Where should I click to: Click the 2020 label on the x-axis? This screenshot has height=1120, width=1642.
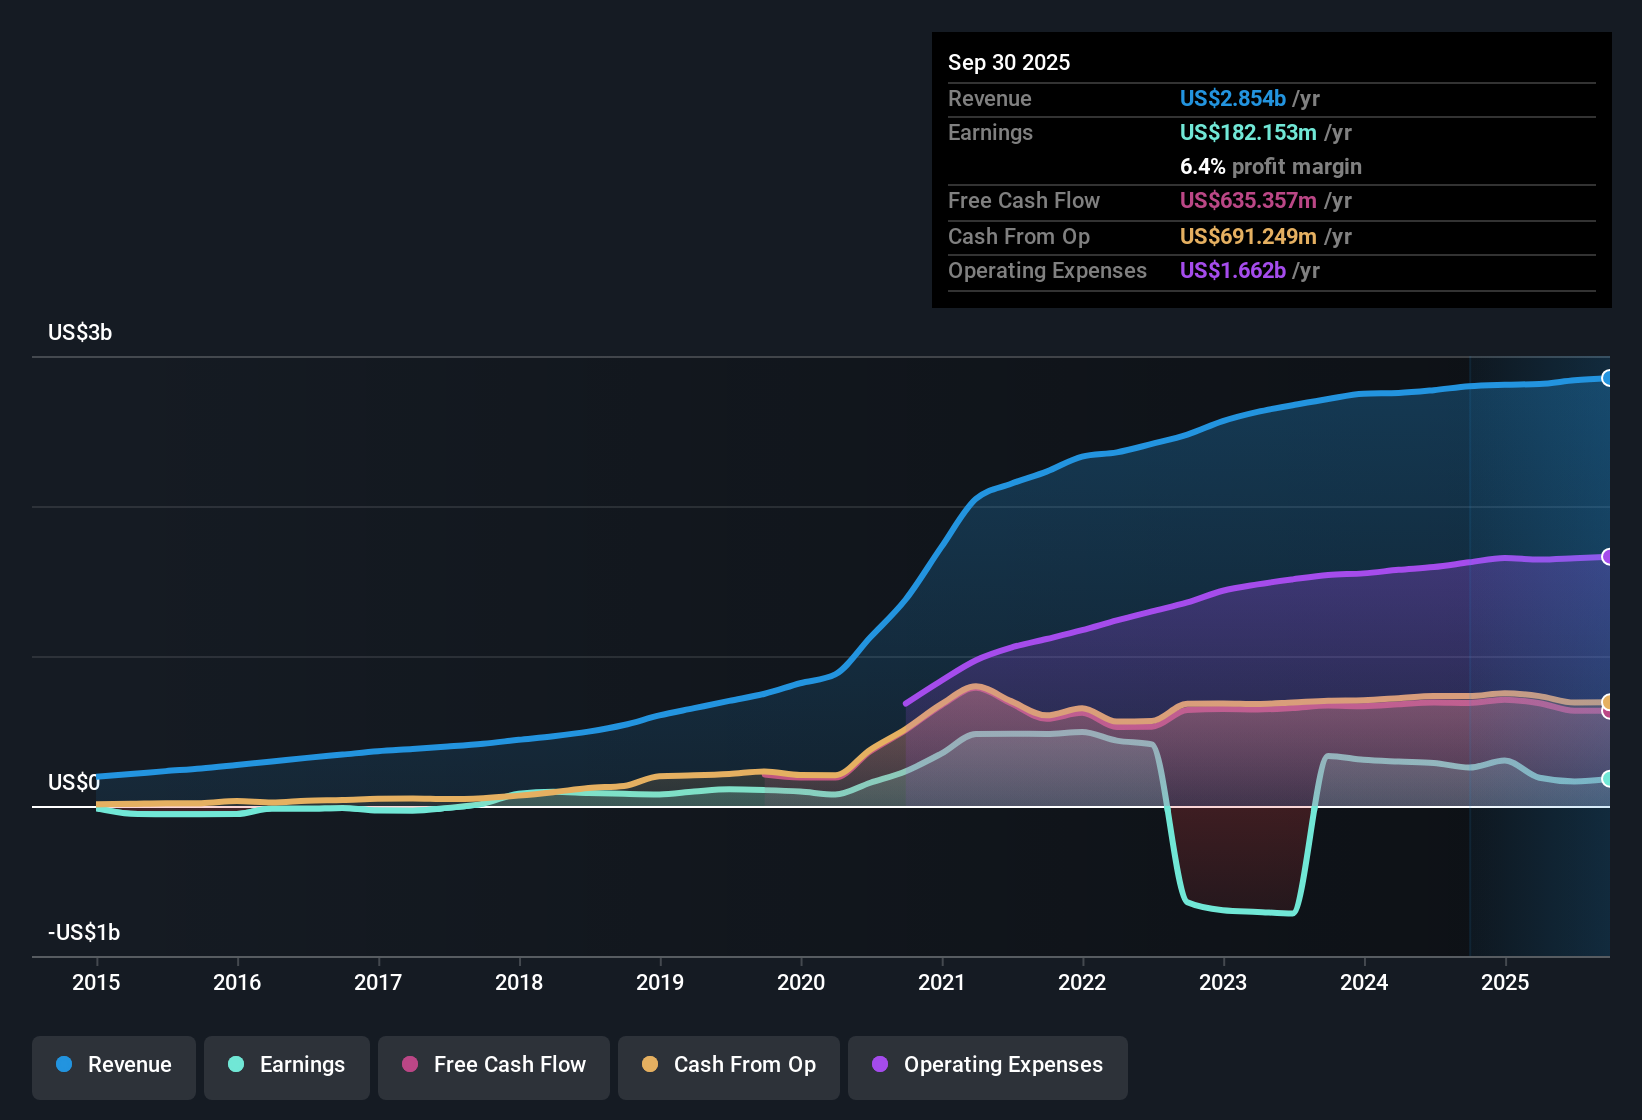pos(801,983)
